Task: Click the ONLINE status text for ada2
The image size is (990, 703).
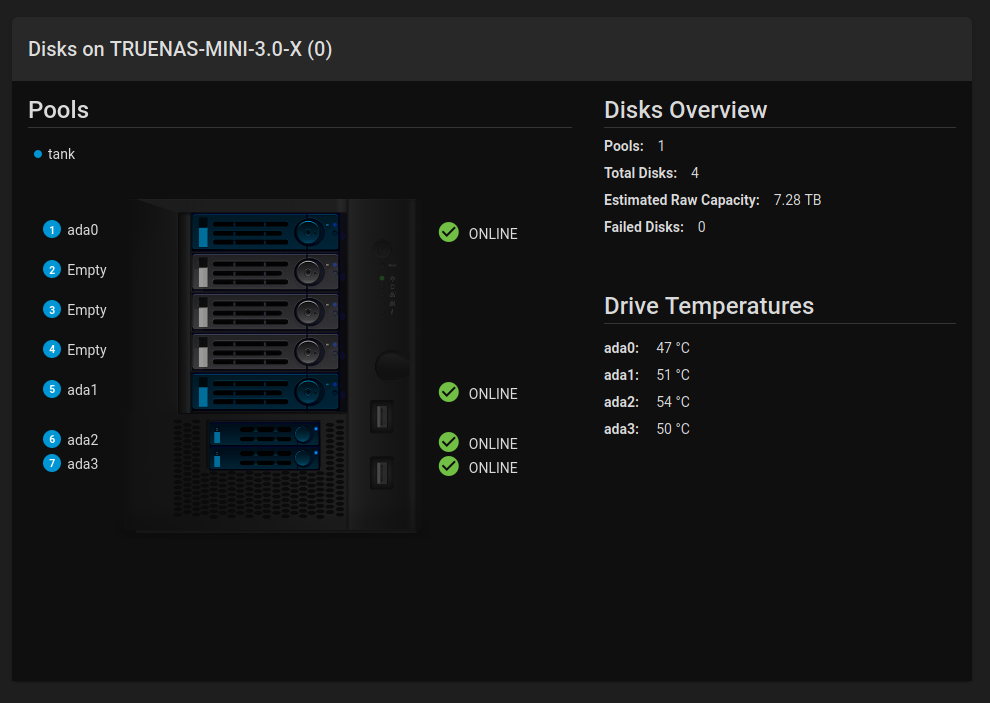Action: (493, 443)
